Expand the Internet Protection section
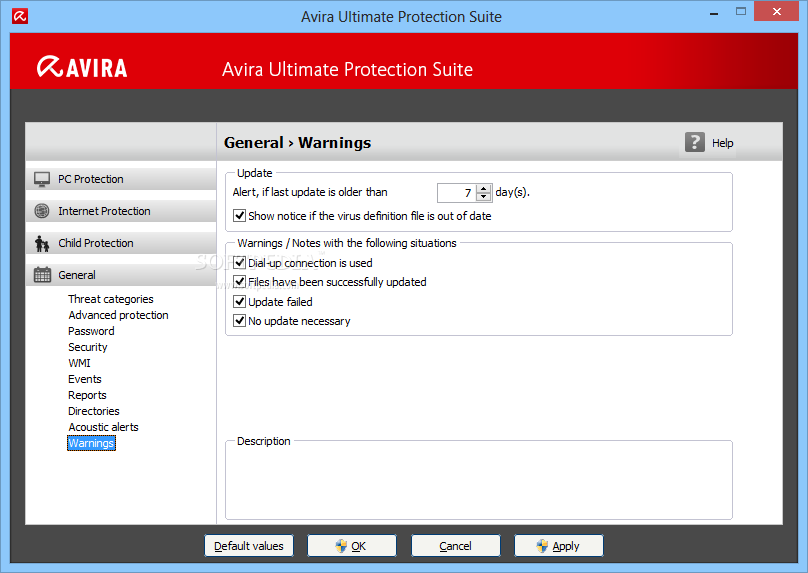The height and width of the screenshot is (573, 808). tap(121, 211)
